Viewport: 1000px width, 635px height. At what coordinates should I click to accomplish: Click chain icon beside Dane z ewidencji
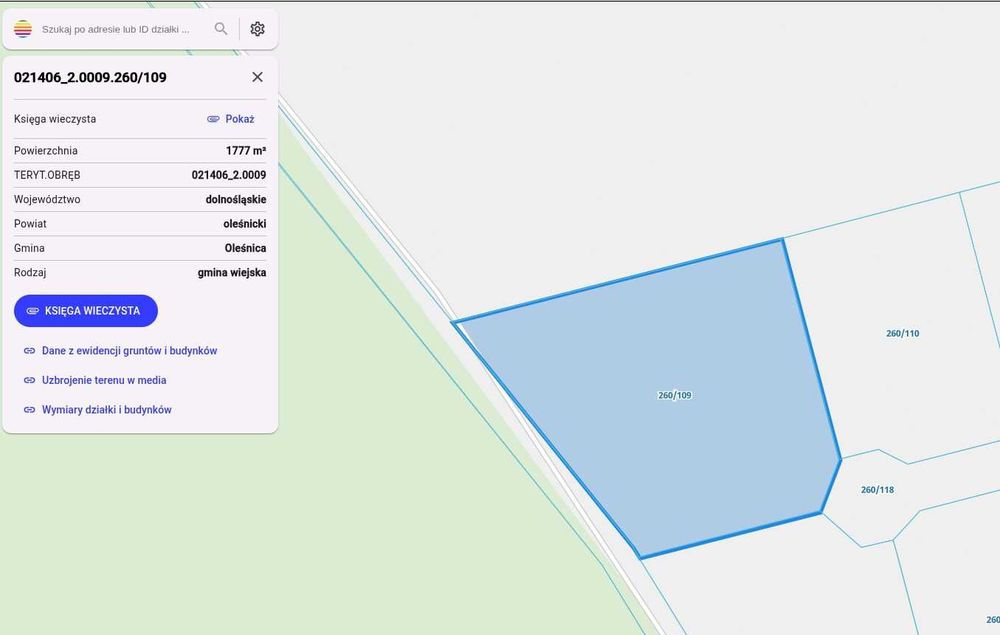pos(29,351)
